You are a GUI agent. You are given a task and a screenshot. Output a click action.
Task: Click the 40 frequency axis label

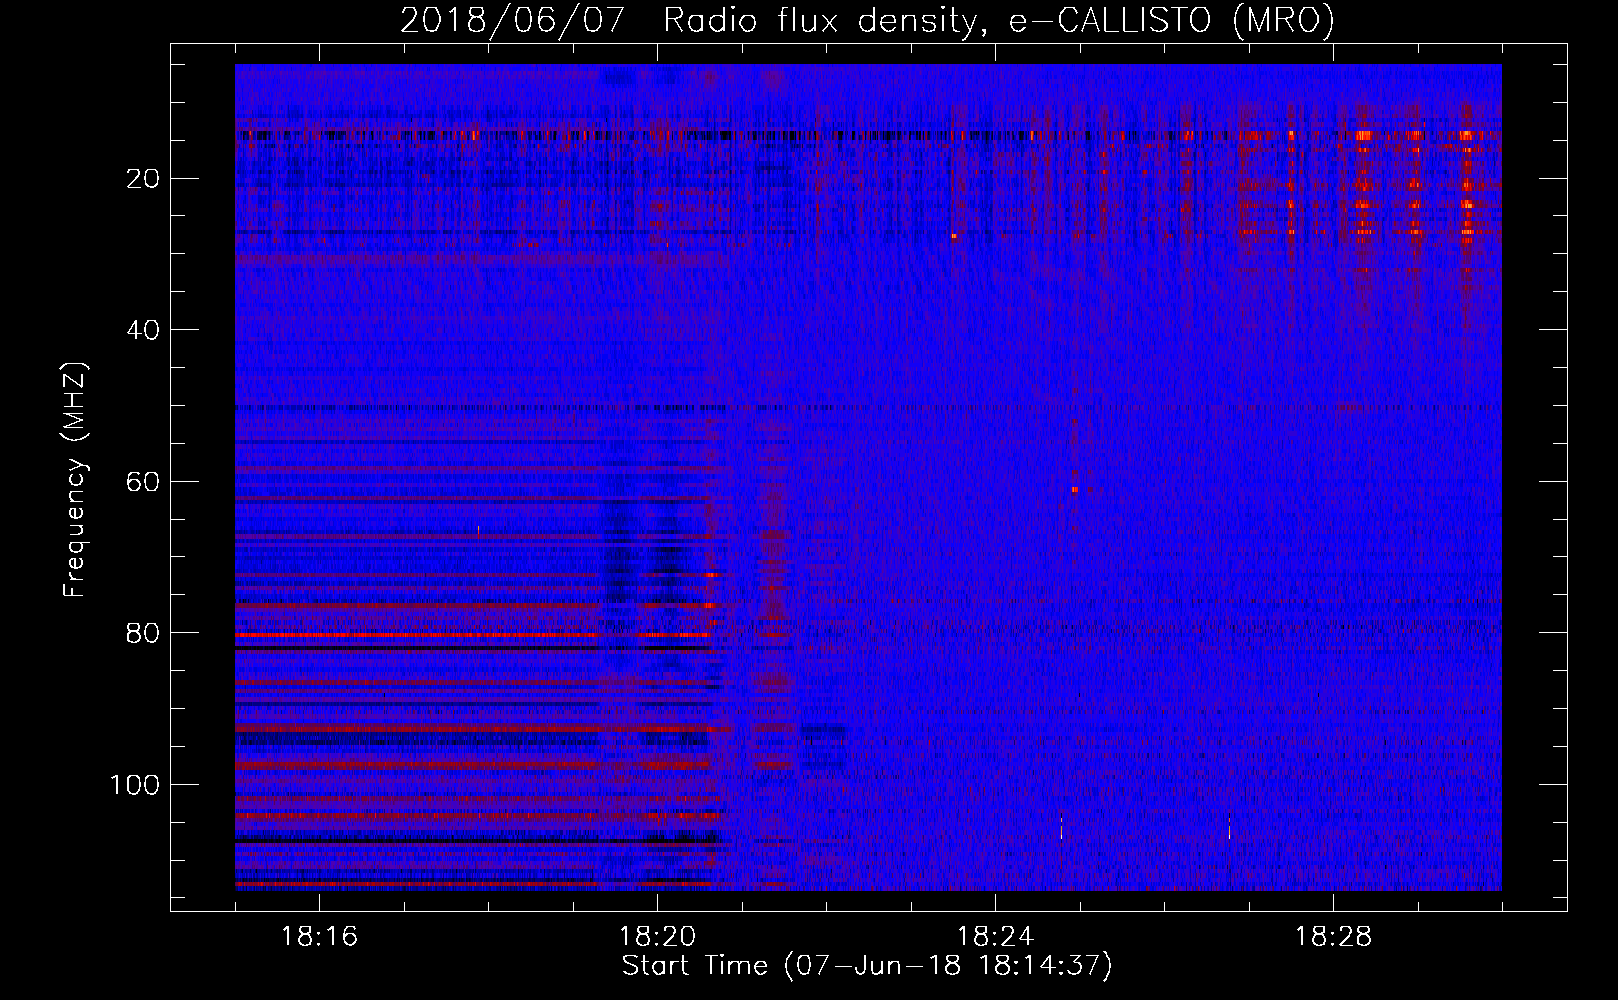144,330
